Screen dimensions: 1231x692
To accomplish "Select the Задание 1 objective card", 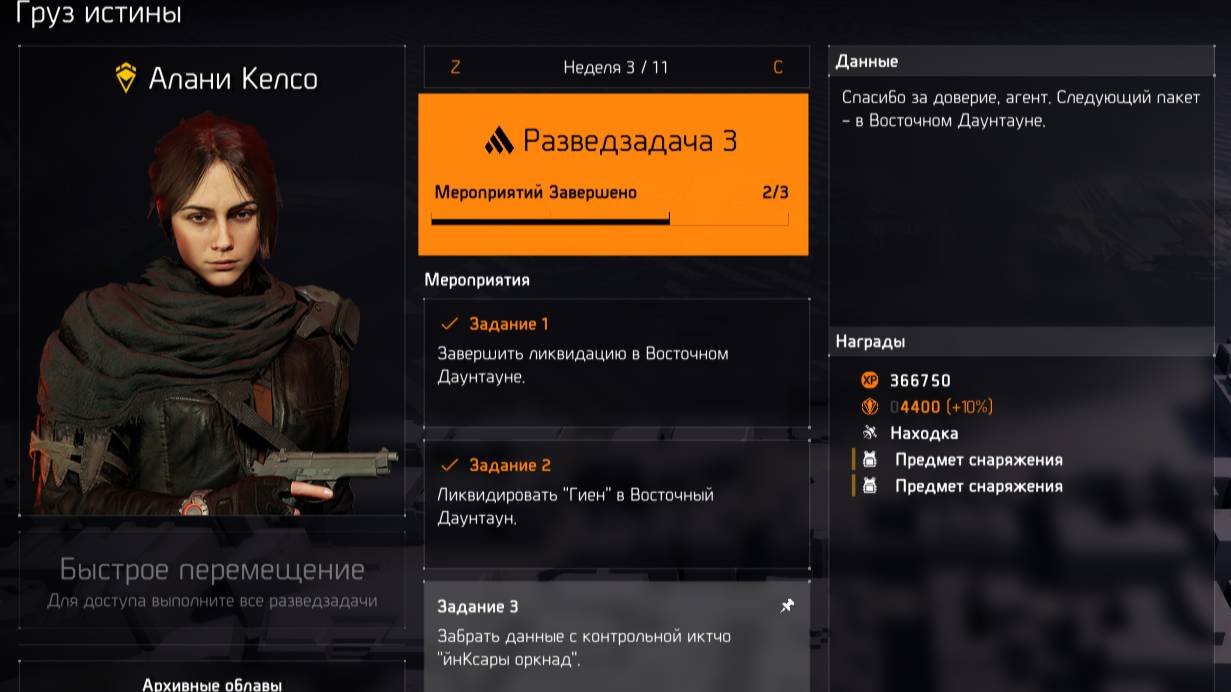I will click(616, 363).
